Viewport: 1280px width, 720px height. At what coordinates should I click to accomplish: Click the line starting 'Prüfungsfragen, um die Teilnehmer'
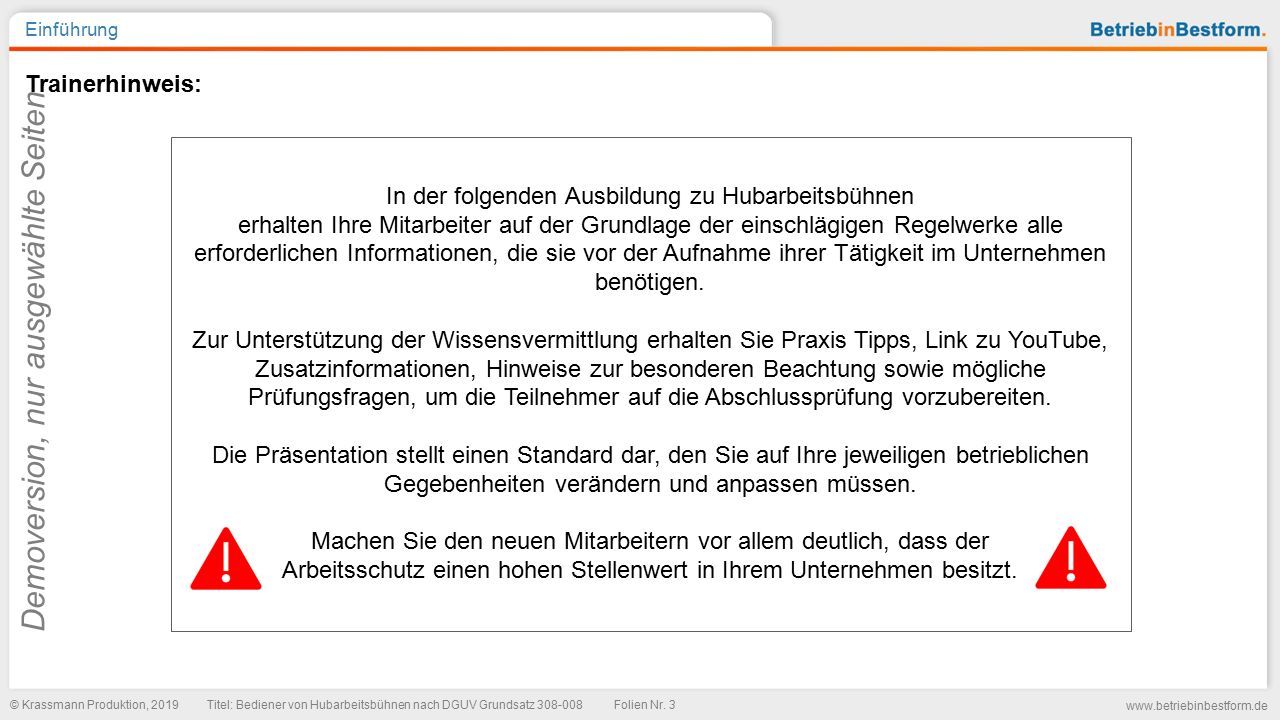650,397
